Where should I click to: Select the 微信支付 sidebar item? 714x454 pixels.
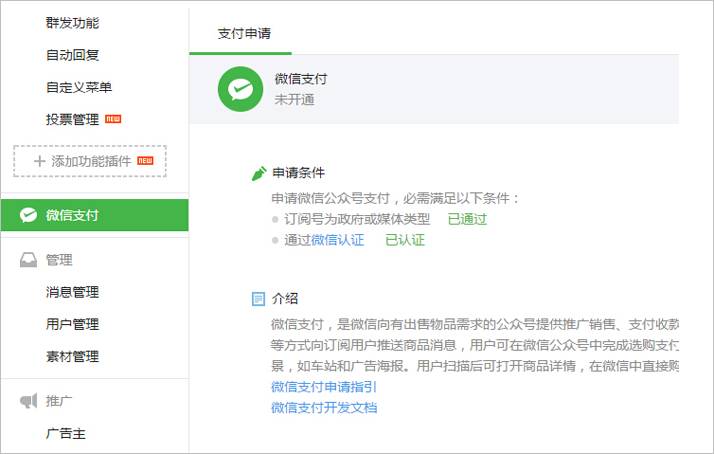pyautogui.click(x=95, y=215)
